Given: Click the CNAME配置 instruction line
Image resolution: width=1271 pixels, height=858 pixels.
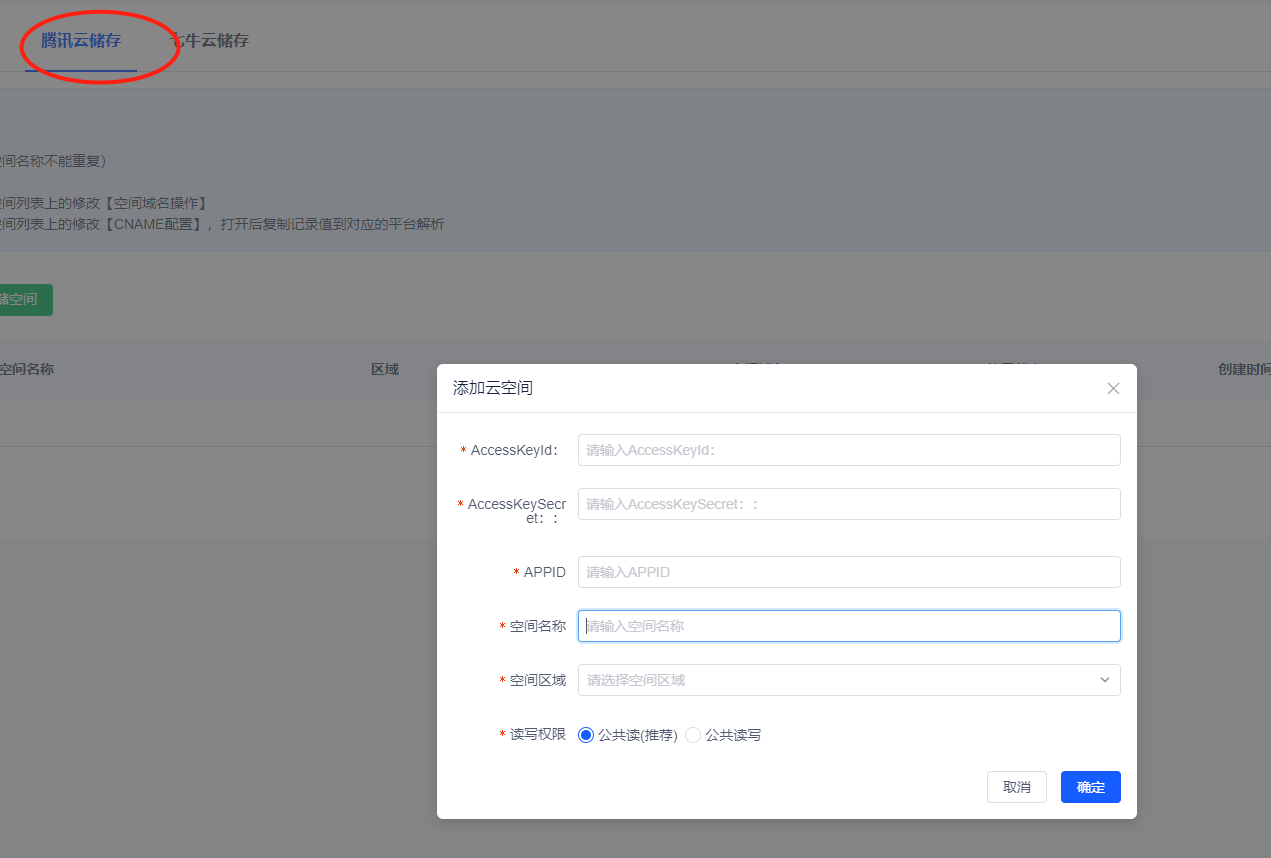Looking at the screenshot, I should pyautogui.click(x=222, y=224).
